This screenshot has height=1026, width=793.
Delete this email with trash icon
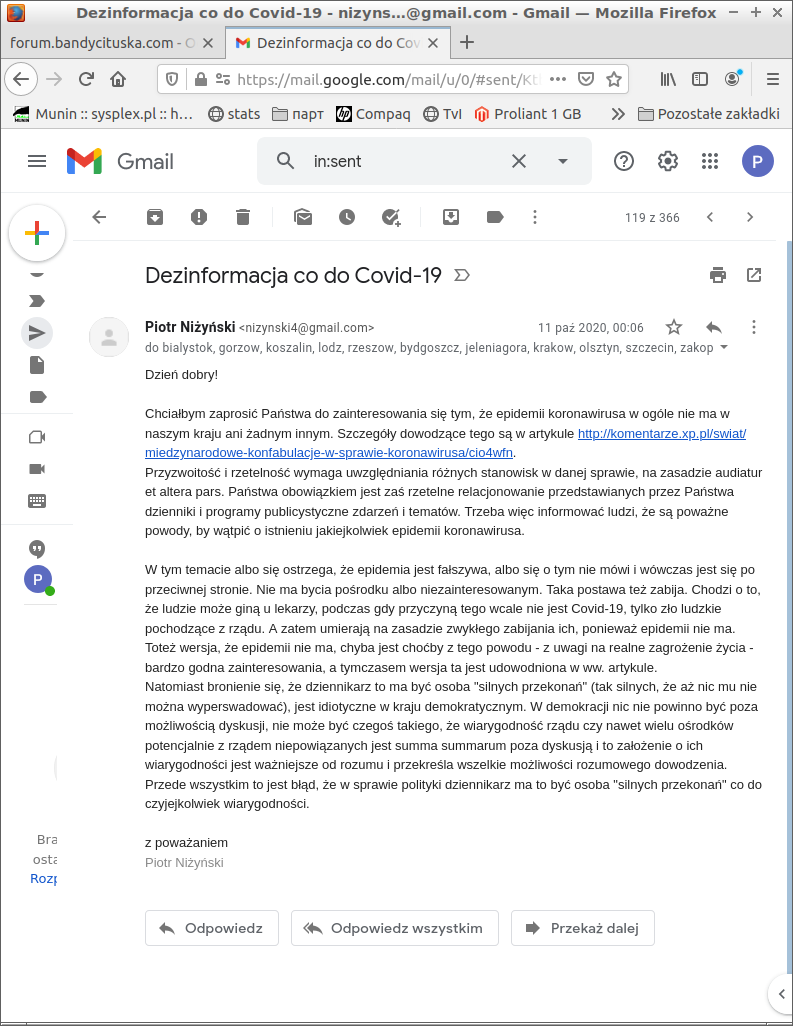tap(243, 217)
